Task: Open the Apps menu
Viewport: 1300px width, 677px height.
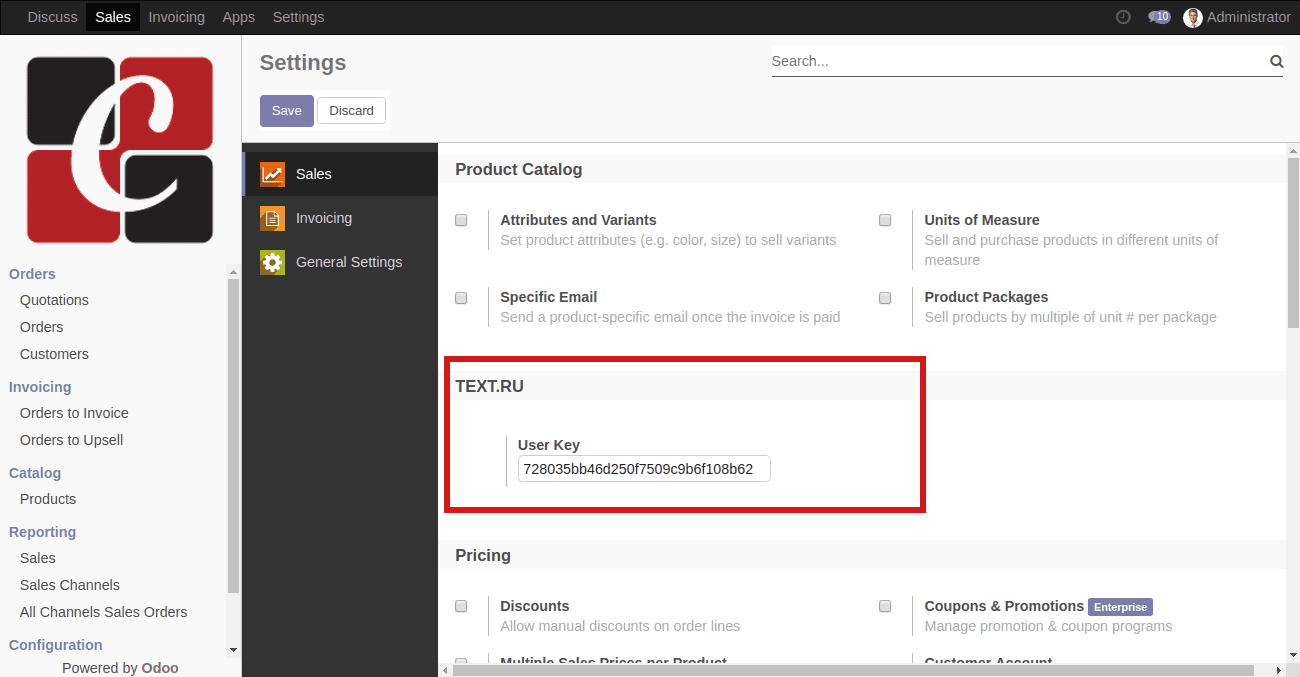Action: (238, 17)
